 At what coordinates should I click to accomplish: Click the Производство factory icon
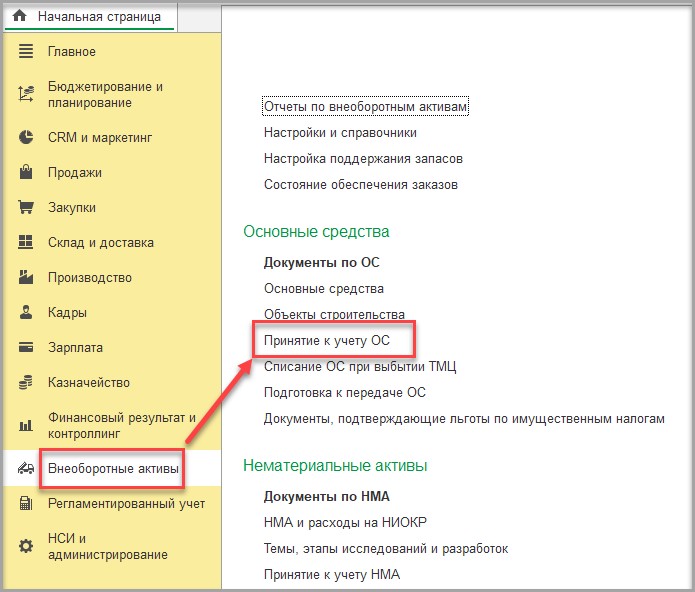point(26,277)
